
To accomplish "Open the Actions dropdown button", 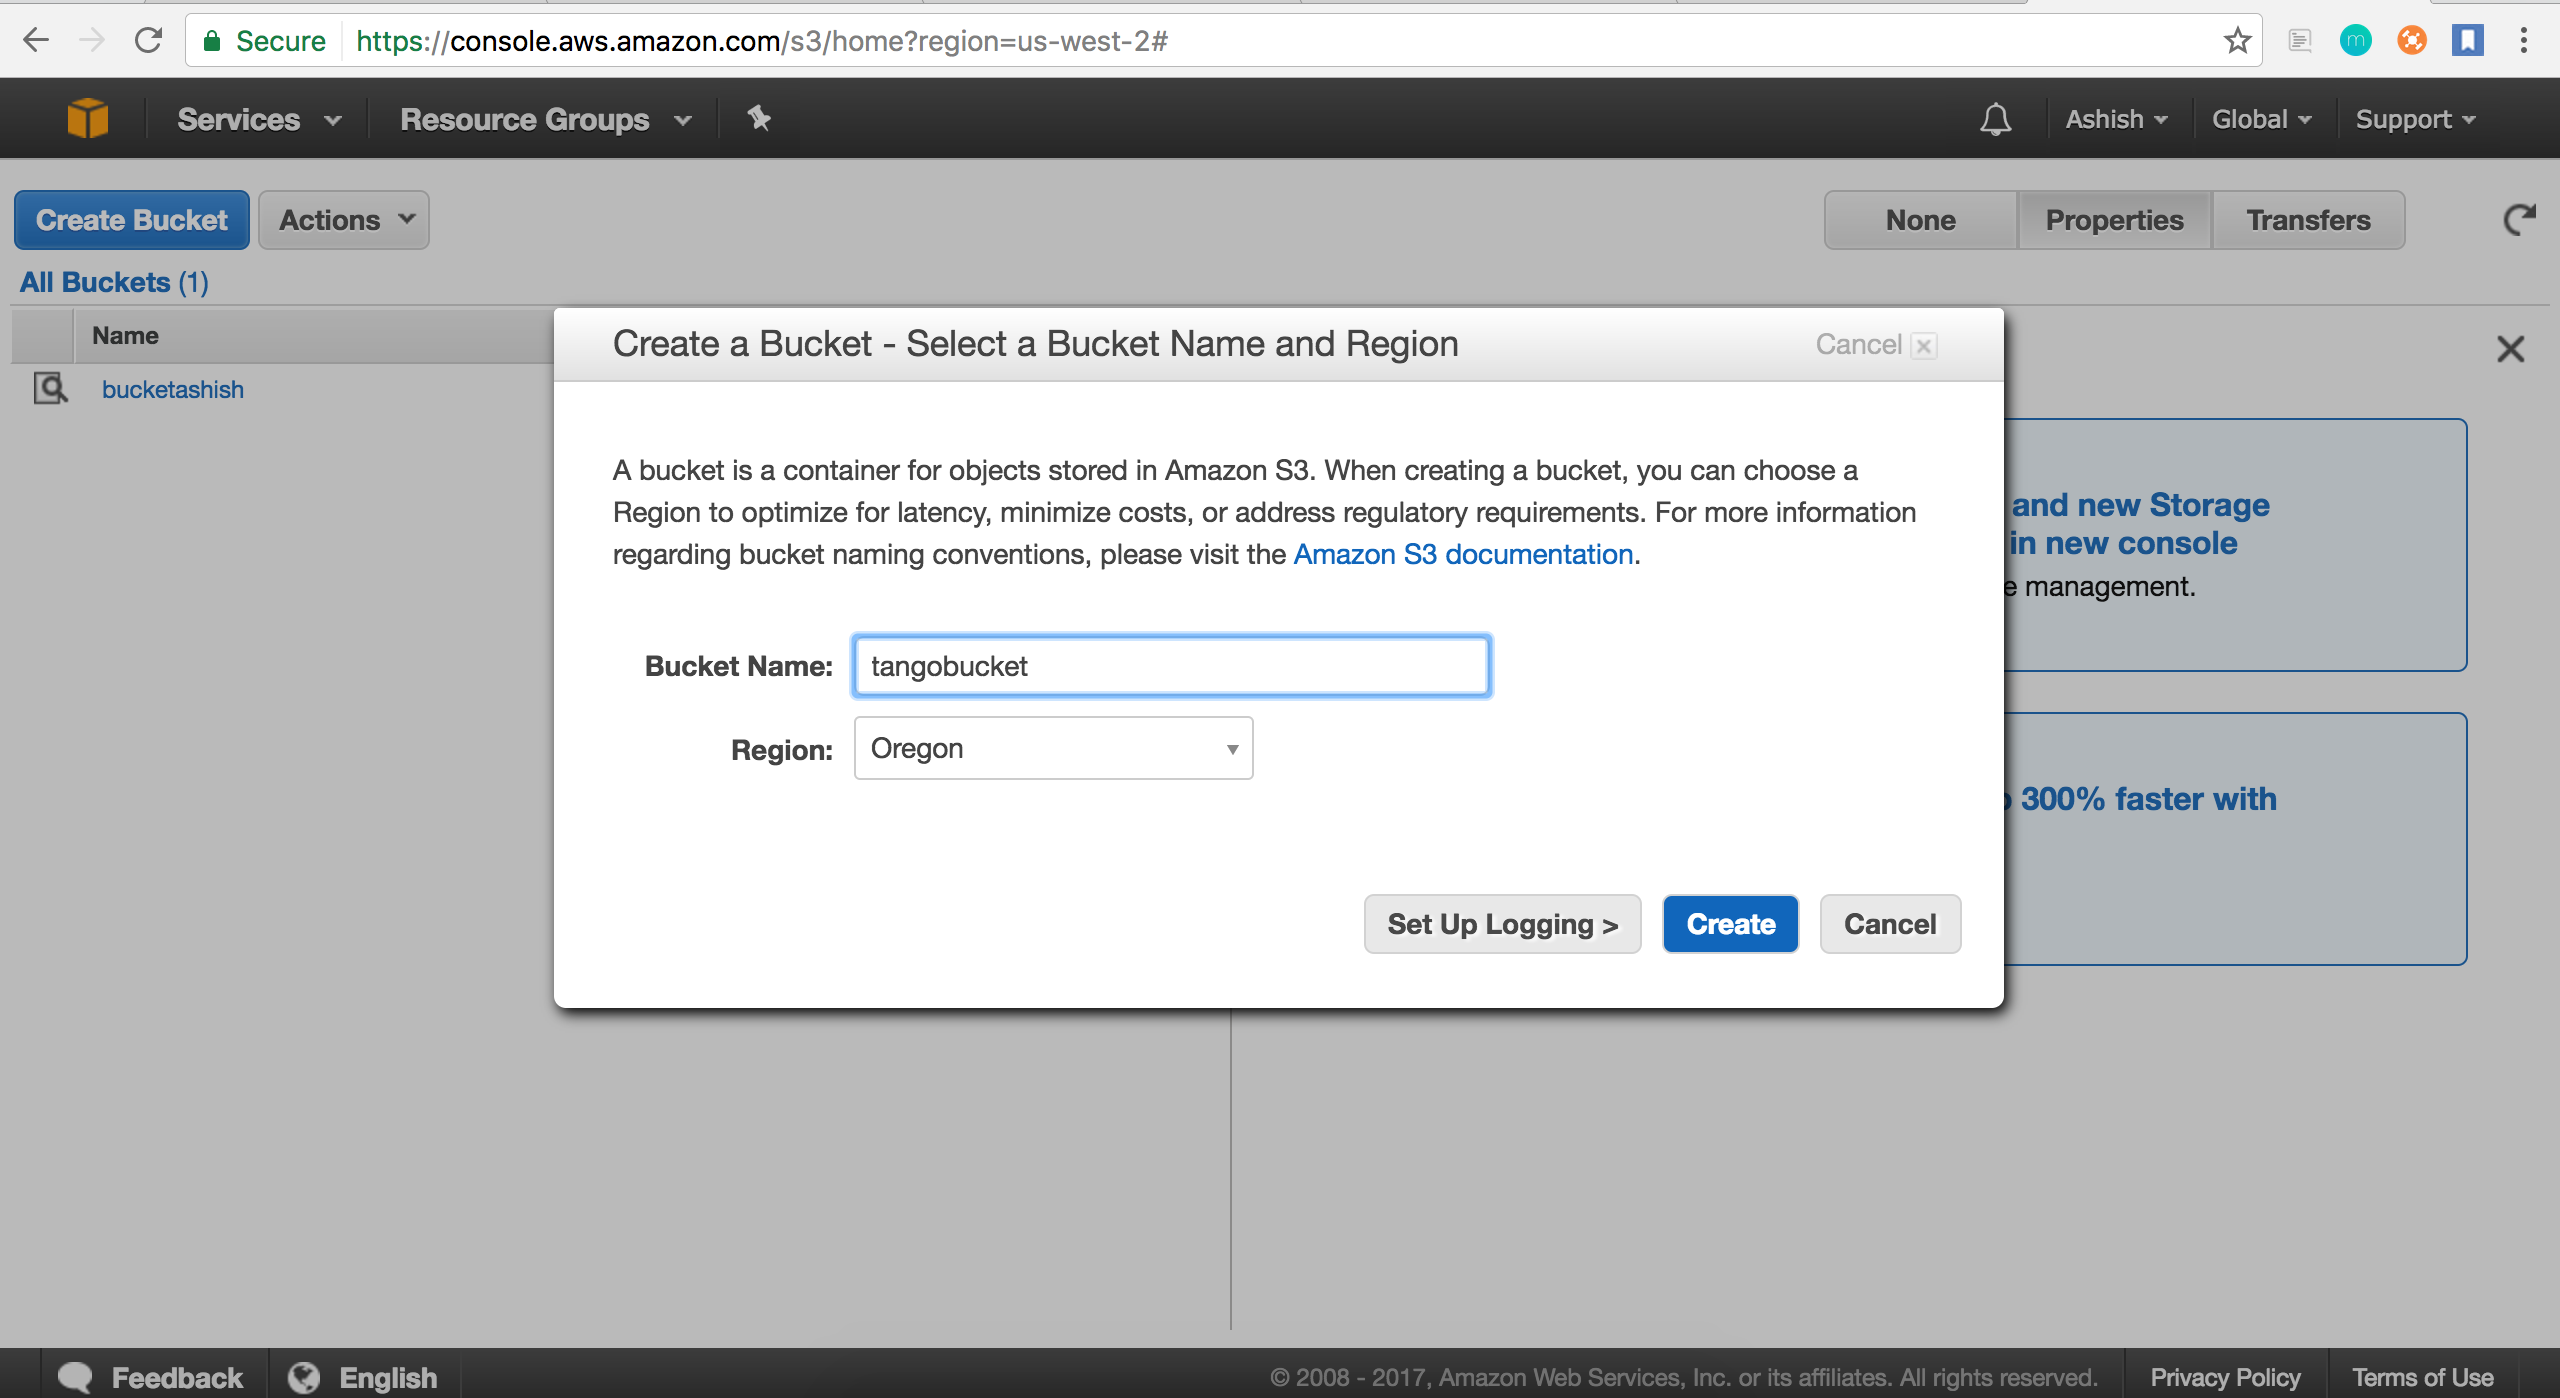I will point(344,220).
